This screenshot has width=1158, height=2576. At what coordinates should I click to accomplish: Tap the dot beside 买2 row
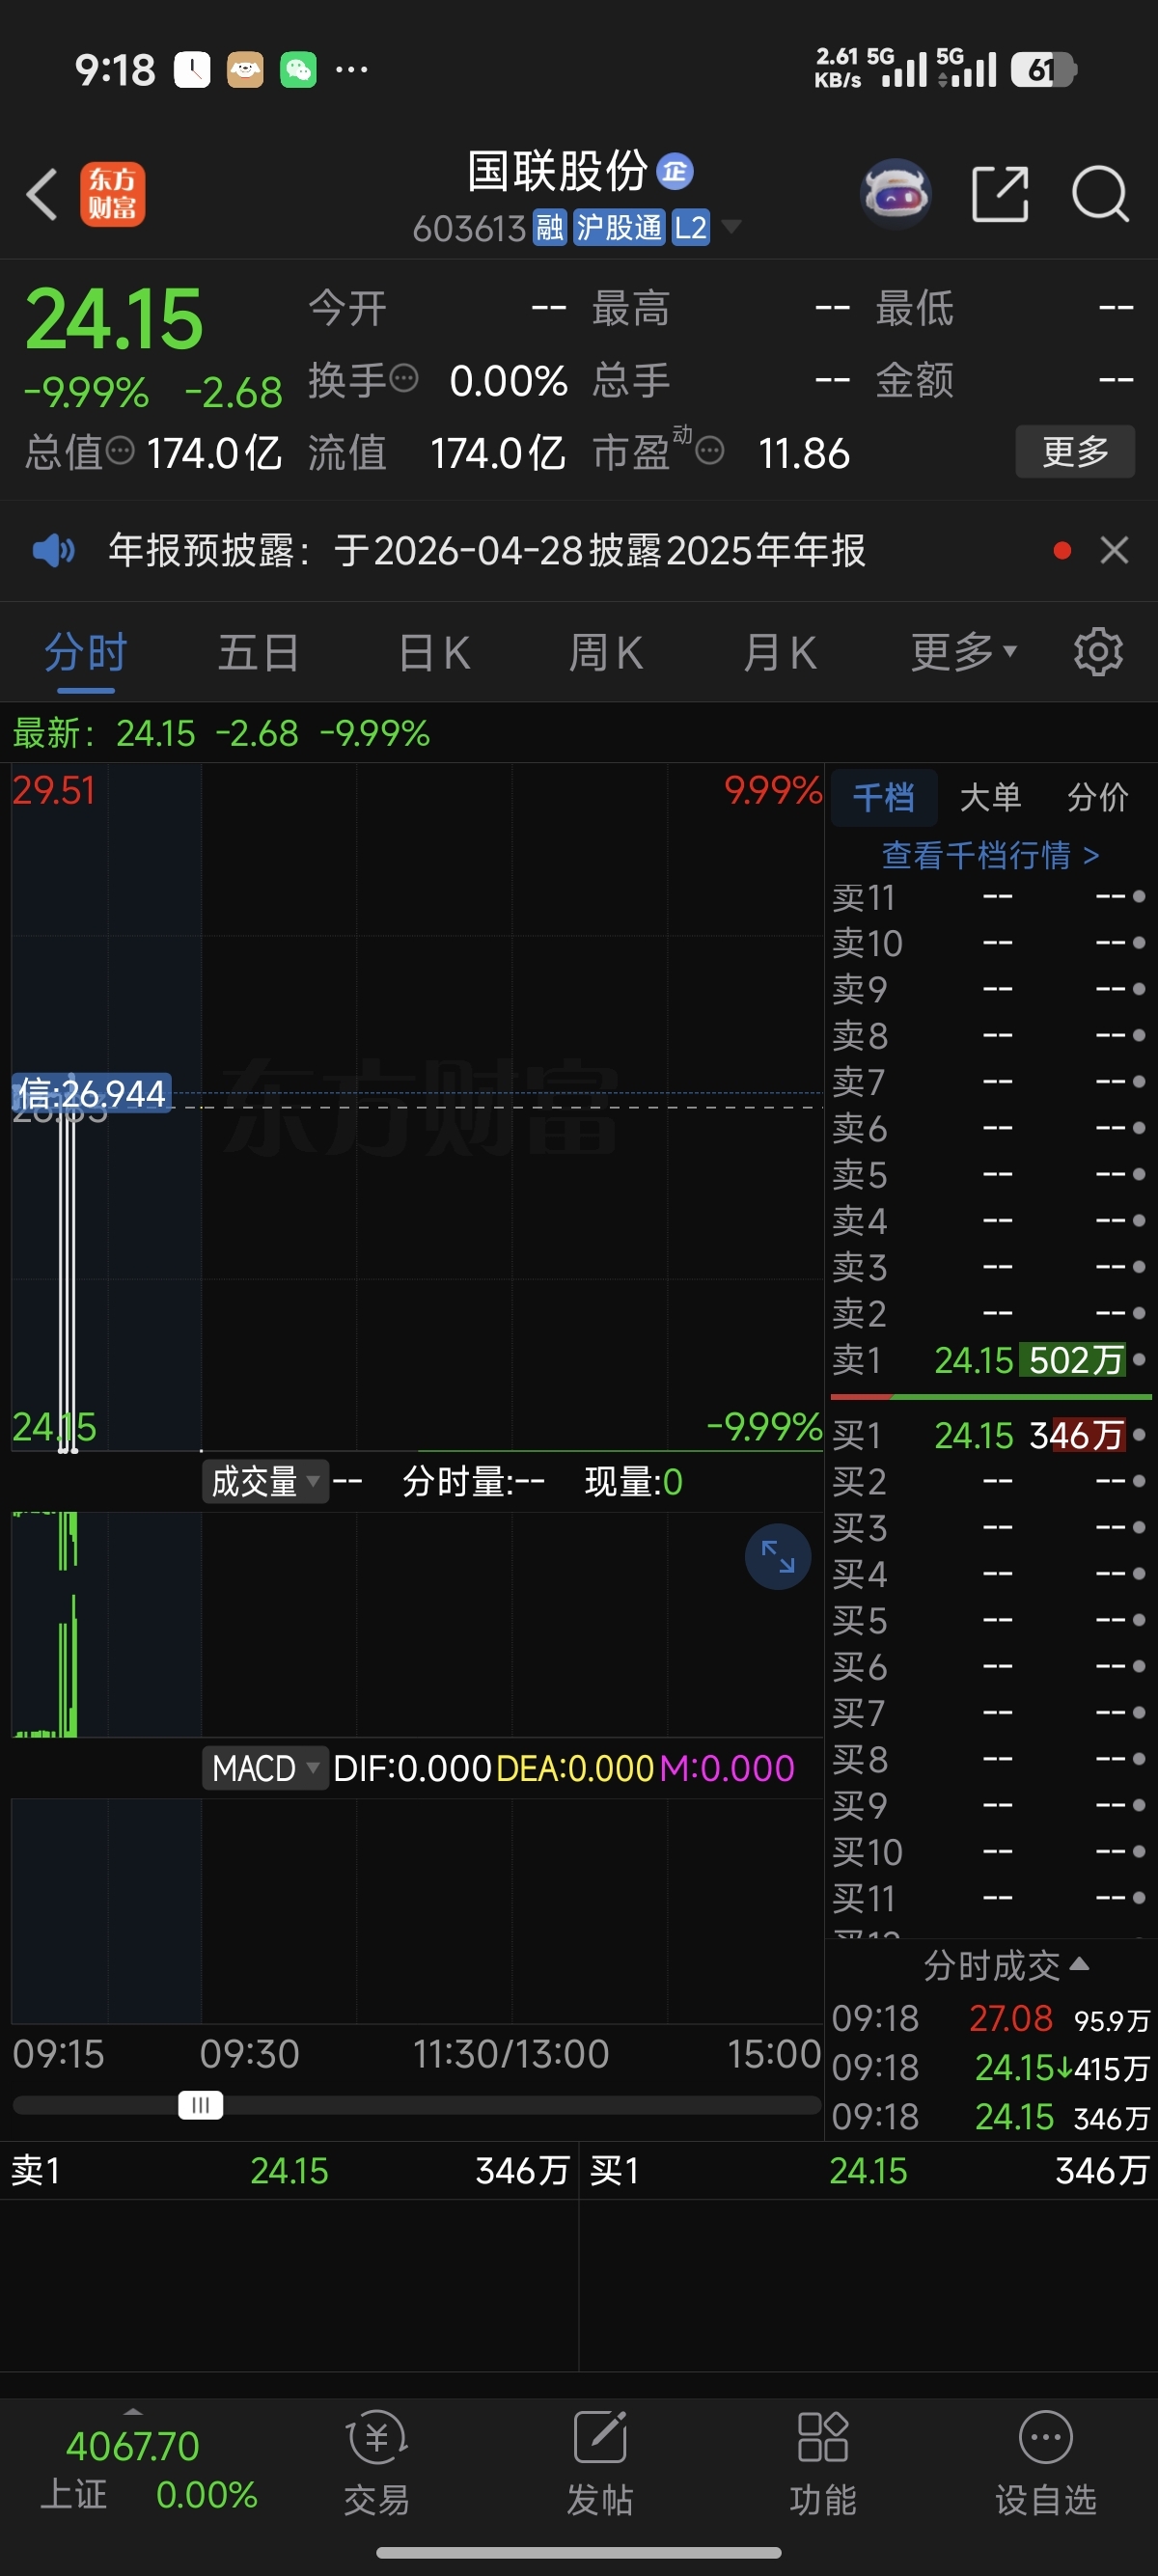[x=1139, y=1481]
